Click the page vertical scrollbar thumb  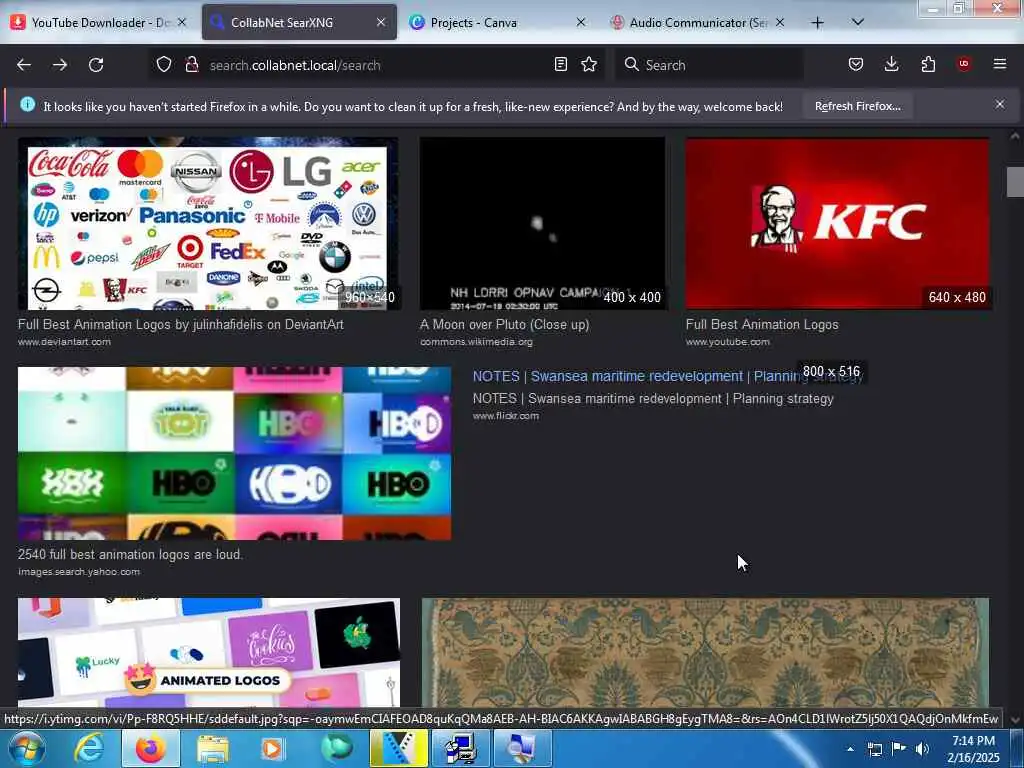[1014, 182]
